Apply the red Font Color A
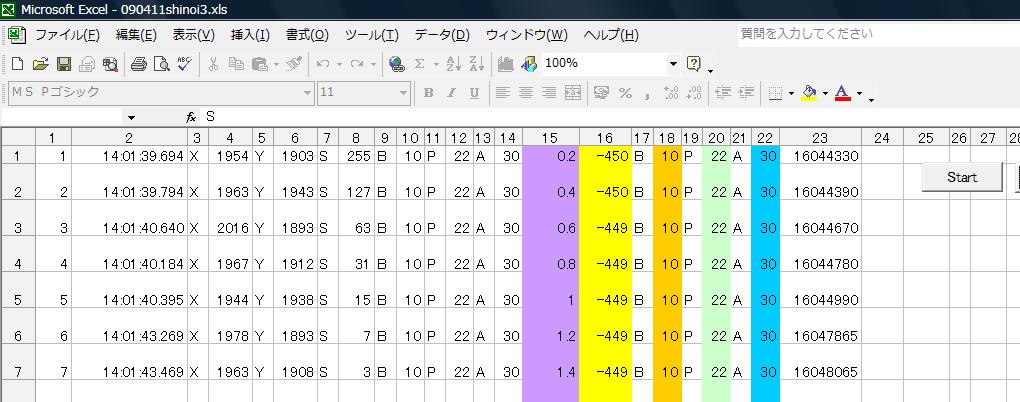 coord(842,93)
